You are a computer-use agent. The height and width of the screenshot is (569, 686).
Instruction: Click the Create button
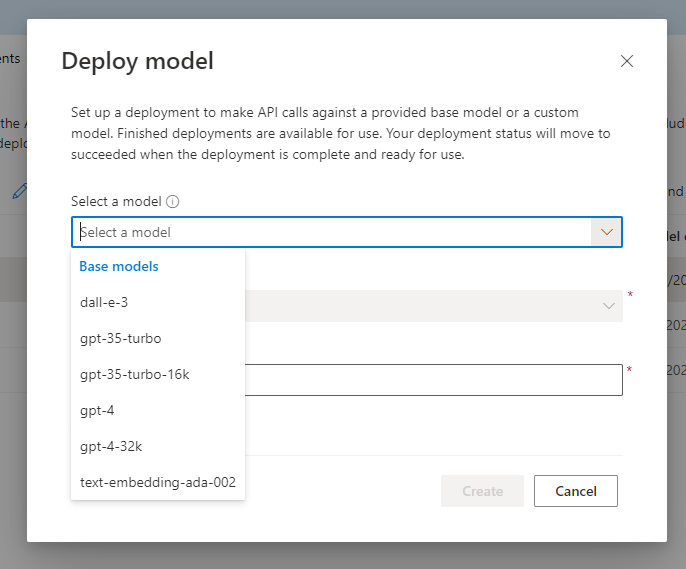[x=482, y=491]
